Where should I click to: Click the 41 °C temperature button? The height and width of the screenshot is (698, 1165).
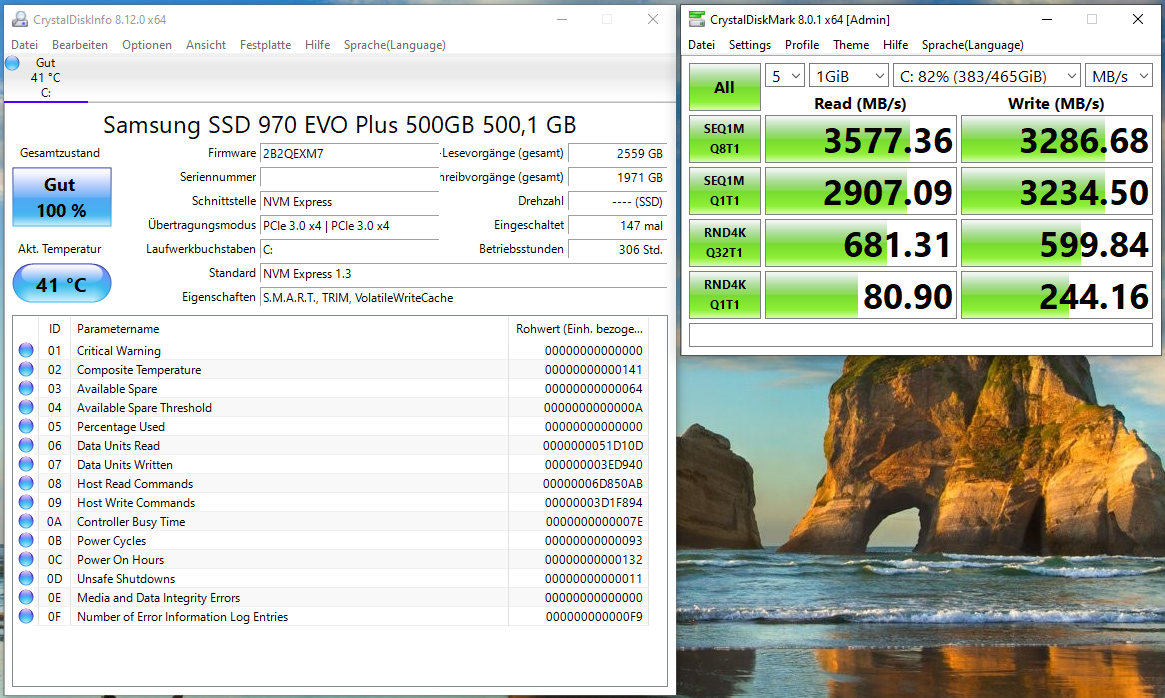click(62, 283)
